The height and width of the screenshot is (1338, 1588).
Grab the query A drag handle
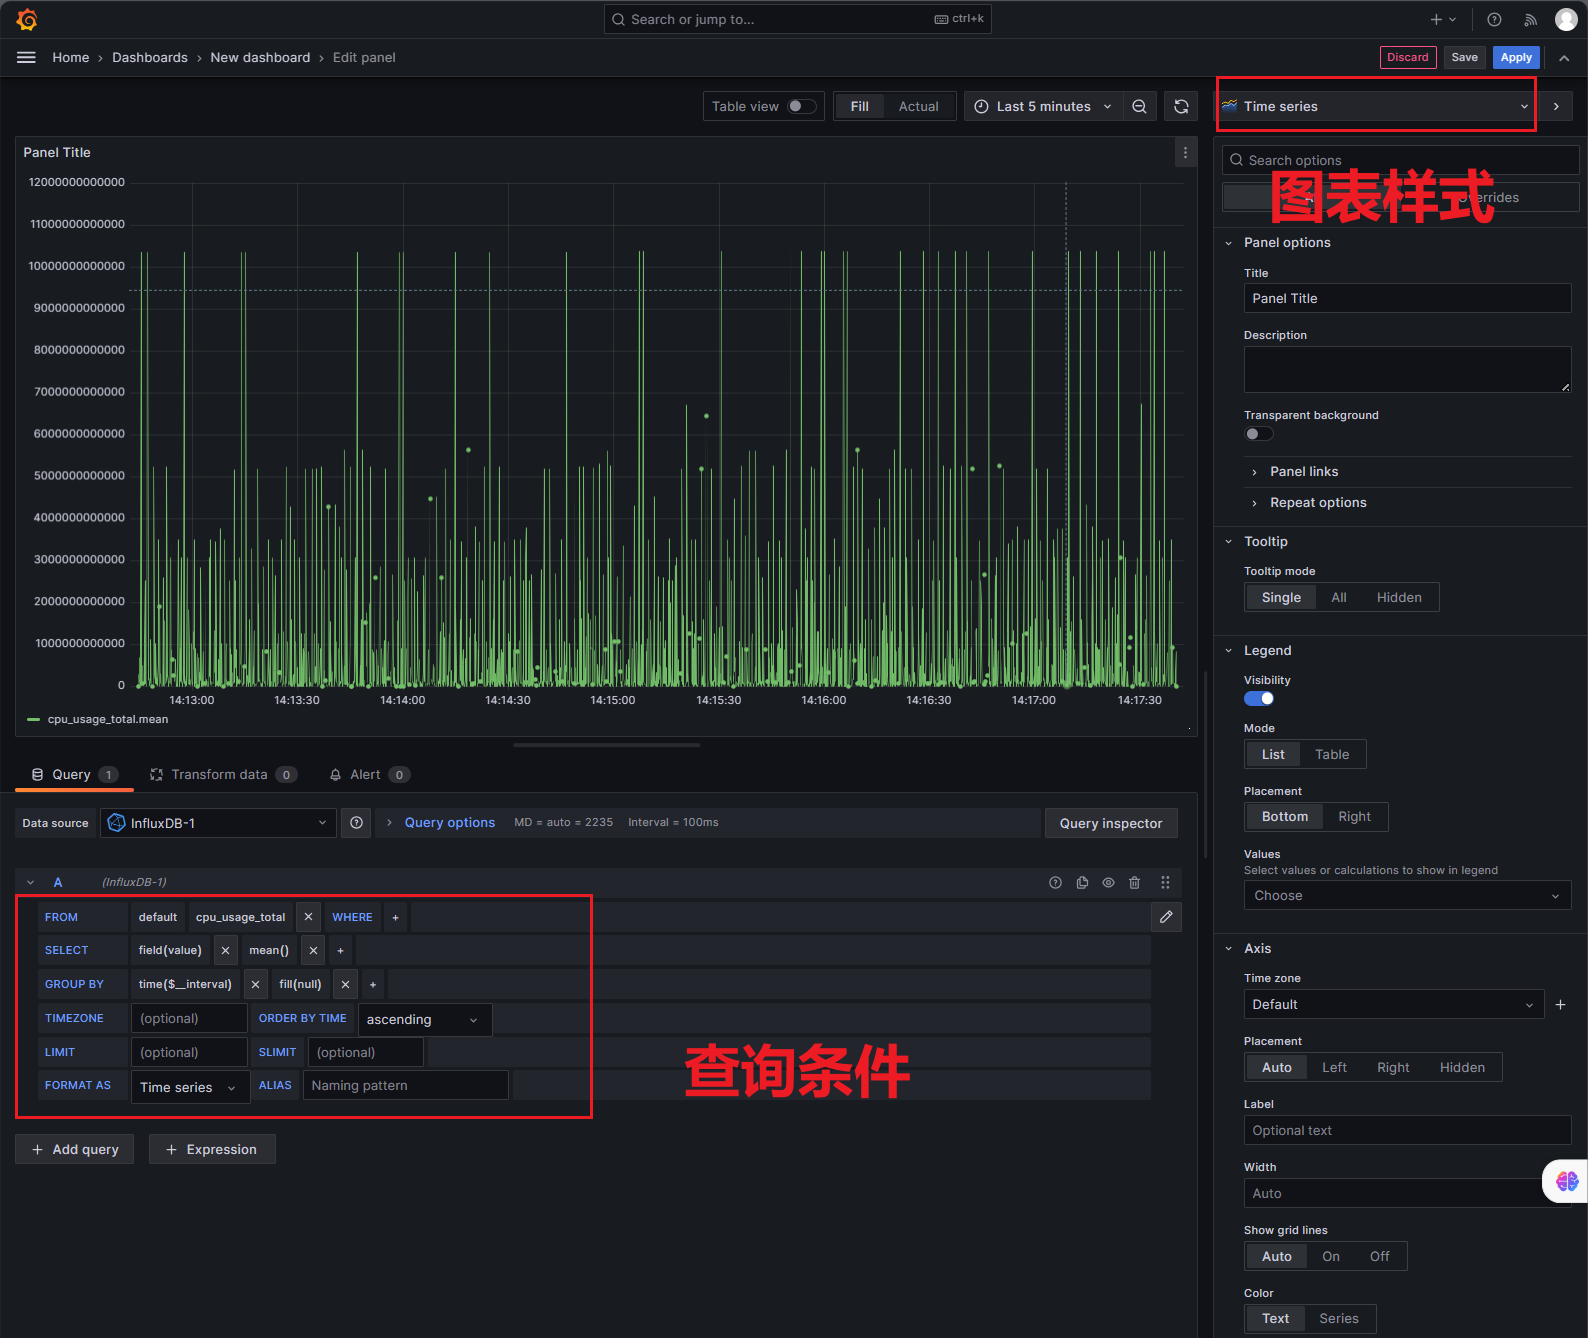(1165, 882)
